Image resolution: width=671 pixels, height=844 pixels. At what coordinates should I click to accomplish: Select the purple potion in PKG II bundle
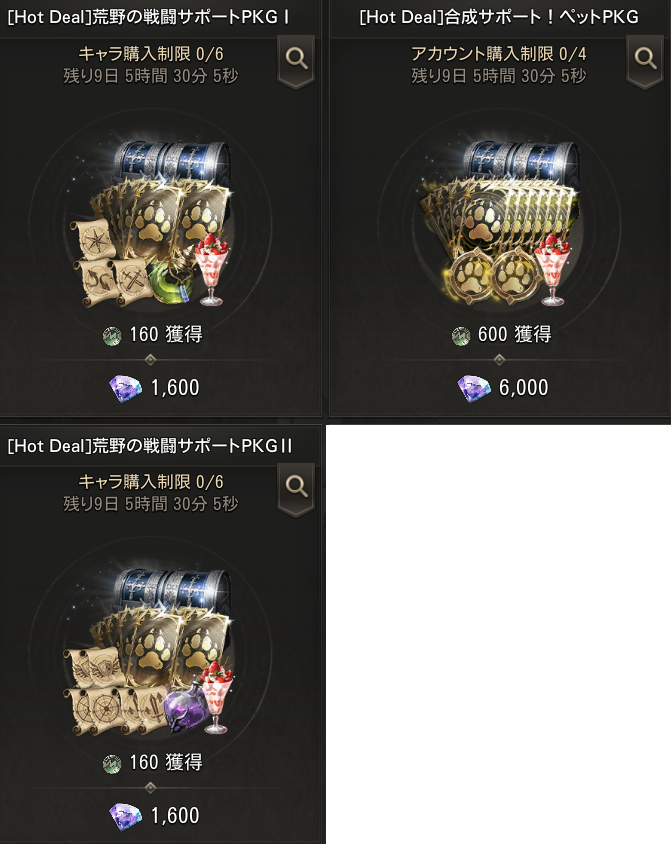(x=186, y=709)
